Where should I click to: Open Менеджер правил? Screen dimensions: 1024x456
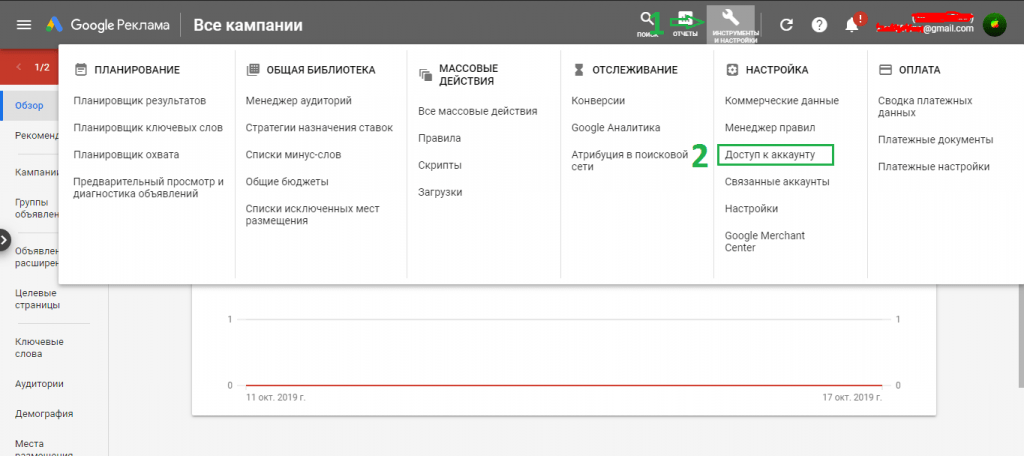[x=770, y=127]
